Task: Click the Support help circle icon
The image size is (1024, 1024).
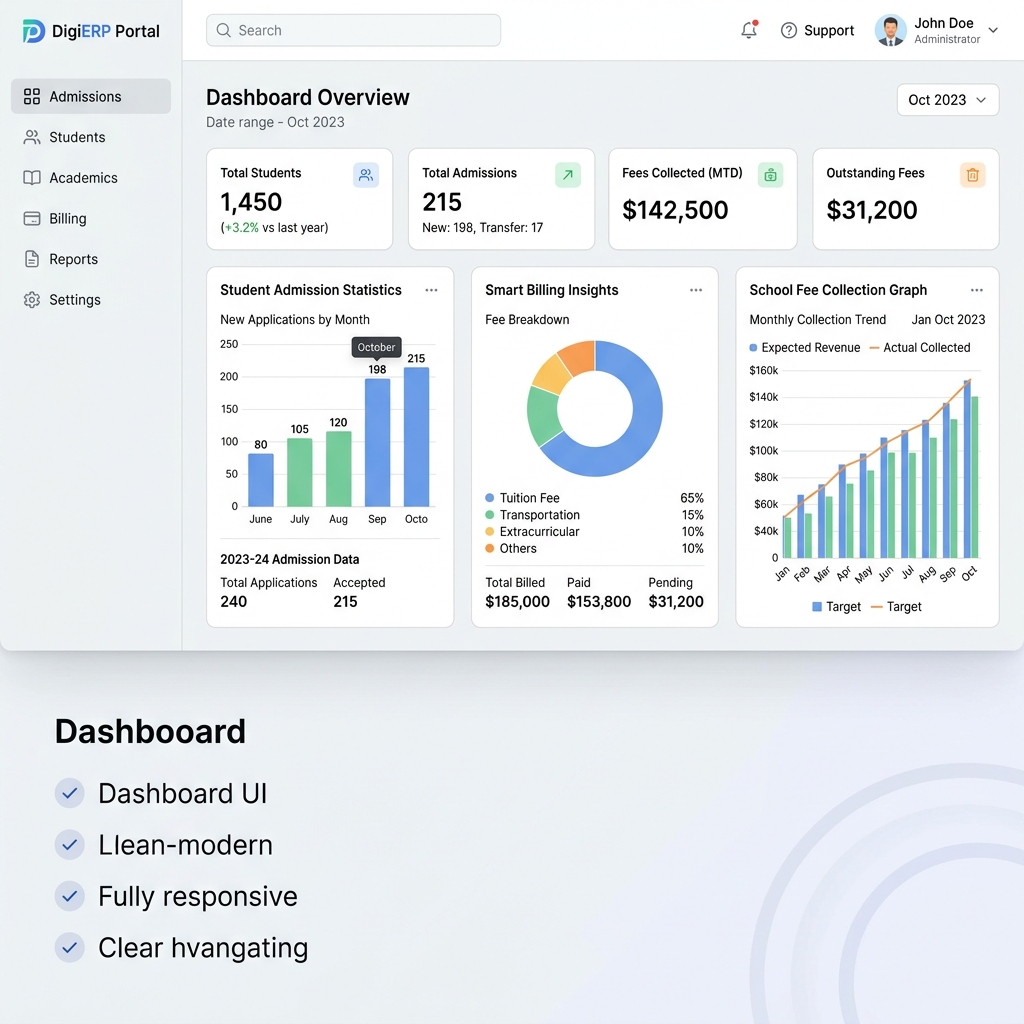Action: 789,31
